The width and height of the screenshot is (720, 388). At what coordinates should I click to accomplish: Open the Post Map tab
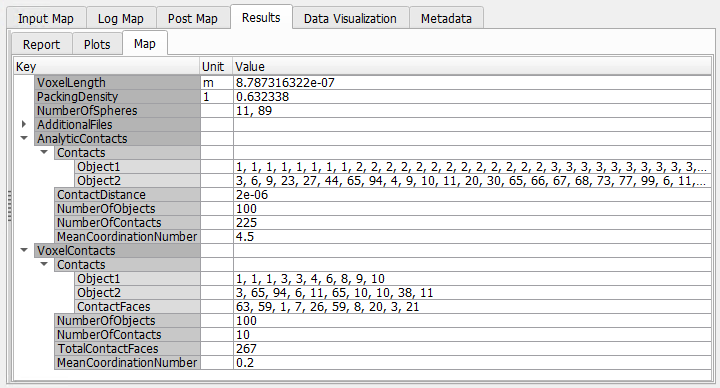coord(193,18)
